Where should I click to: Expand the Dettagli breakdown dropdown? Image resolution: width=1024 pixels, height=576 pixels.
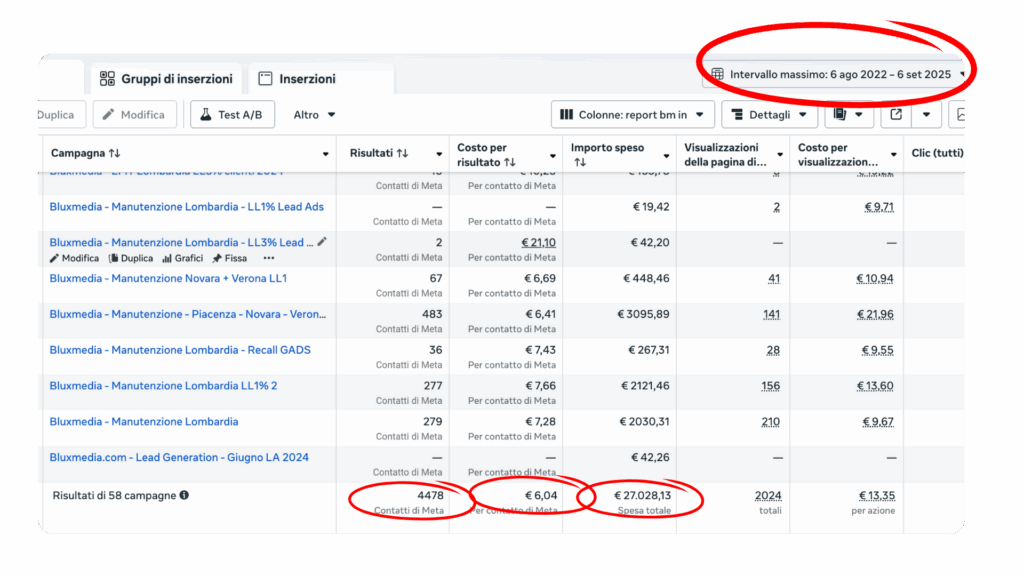click(768, 115)
